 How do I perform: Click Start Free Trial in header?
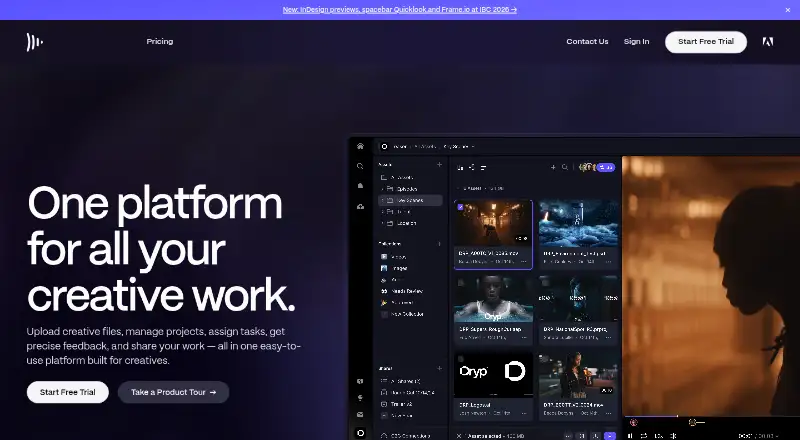click(x=706, y=42)
